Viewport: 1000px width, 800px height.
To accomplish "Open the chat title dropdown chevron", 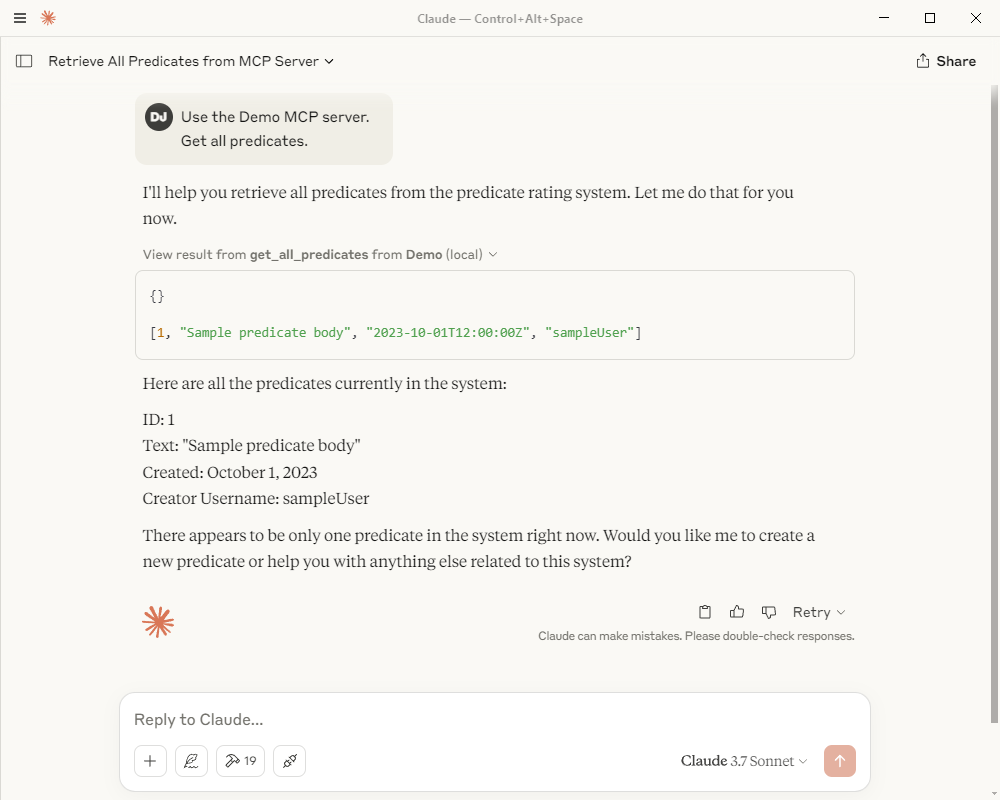I will 329,61.
